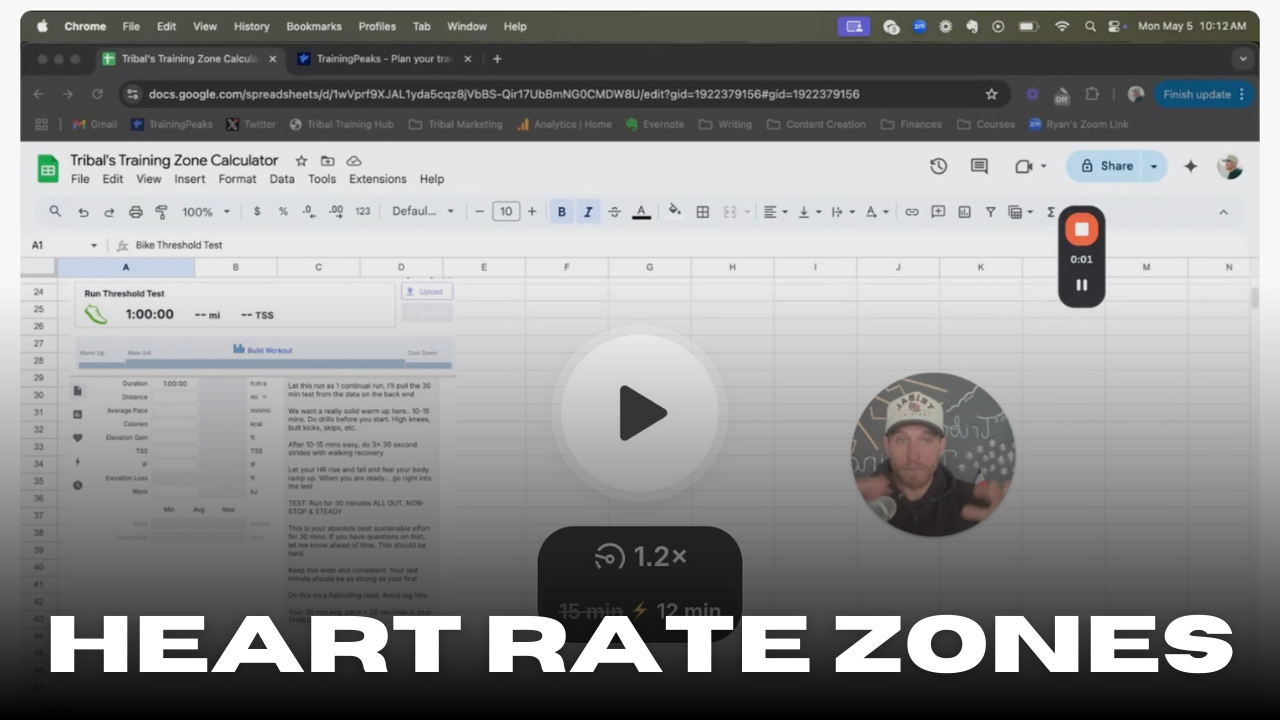Click the Share button
This screenshot has width=1280, height=720.
point(1105,166)
